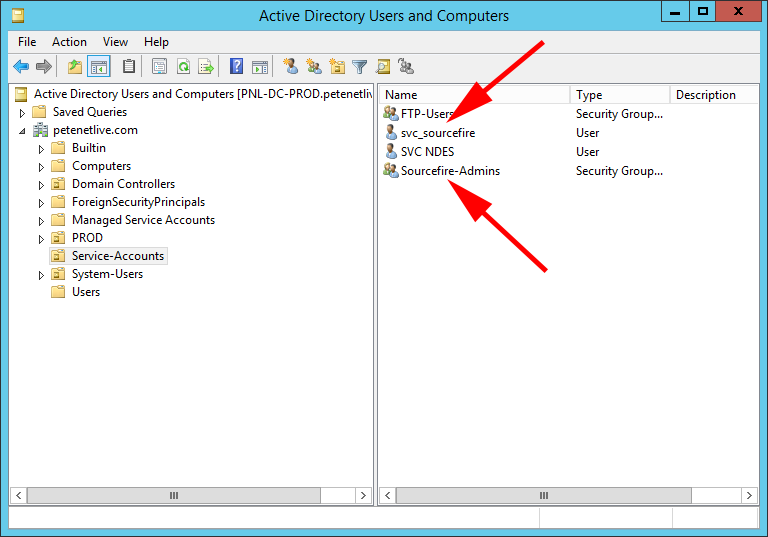Screen dimensions: 768x537
Task: Select Active Directory Users and Computers root node
Action: pos(202,94)
